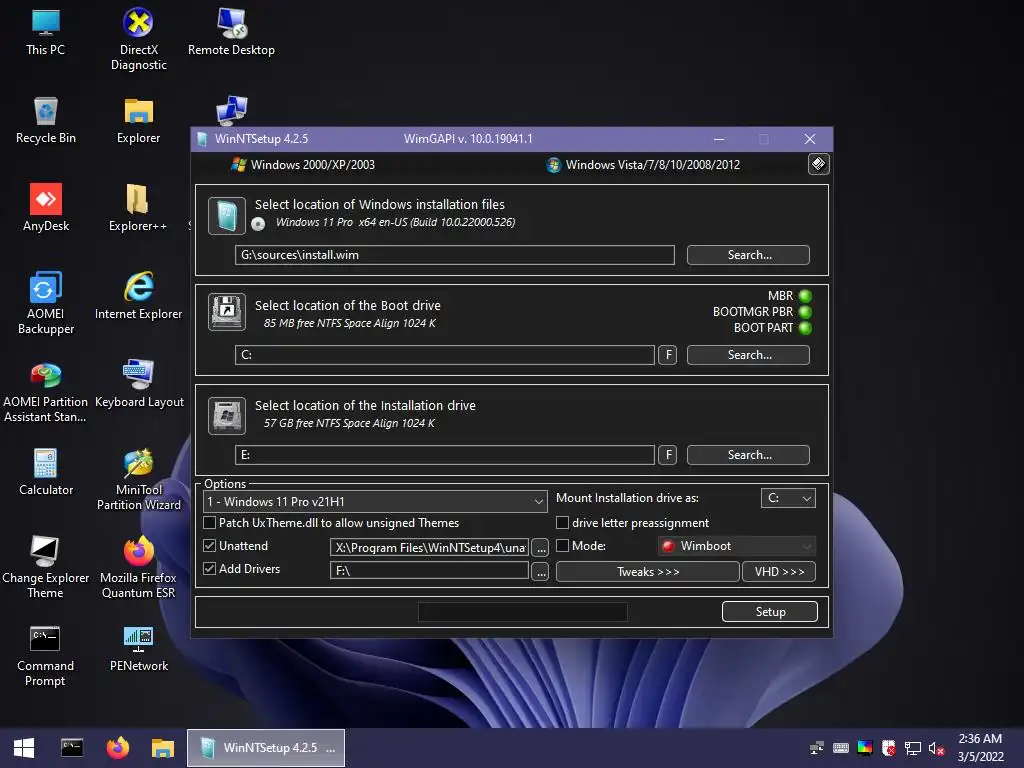Browse for drivers folder with ... button

[x=540, y=571]
